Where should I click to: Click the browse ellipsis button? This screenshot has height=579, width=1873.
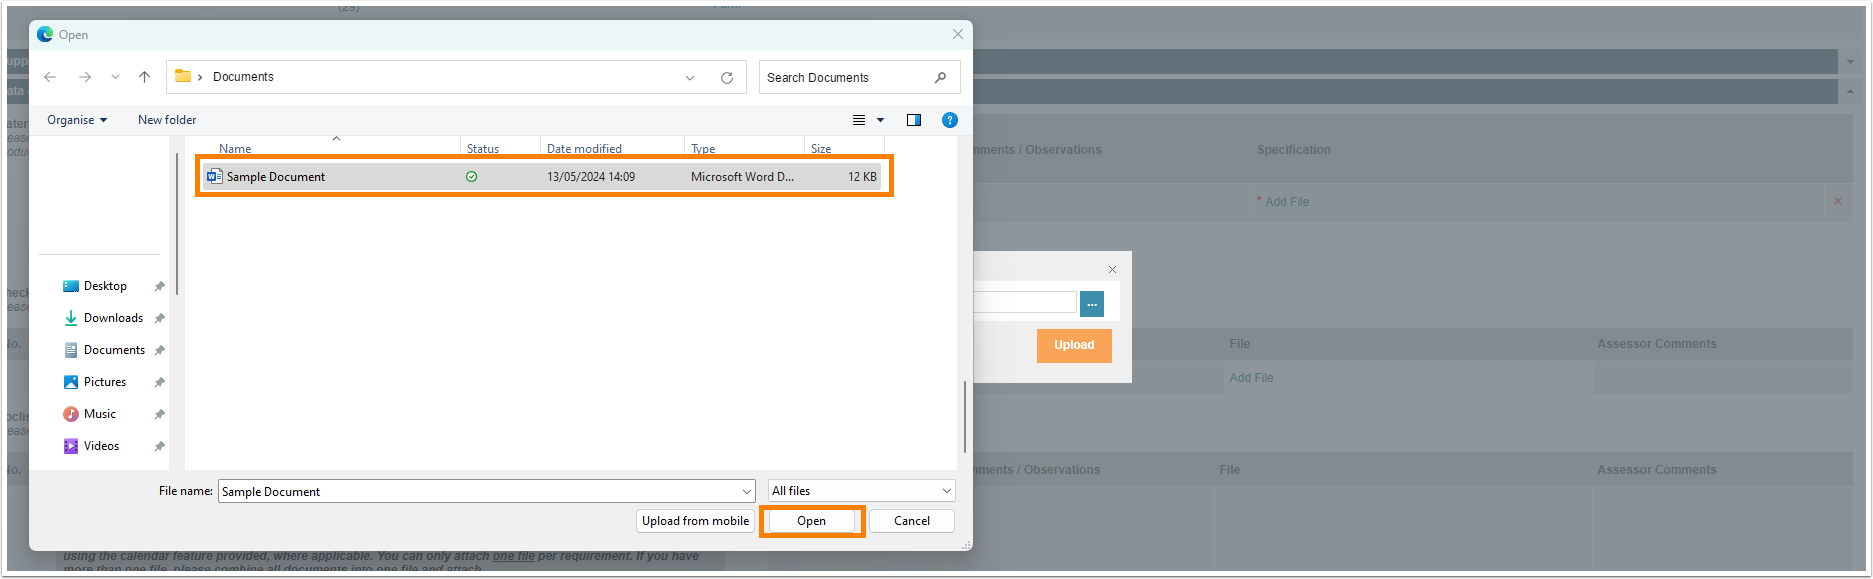point(1092,304)
